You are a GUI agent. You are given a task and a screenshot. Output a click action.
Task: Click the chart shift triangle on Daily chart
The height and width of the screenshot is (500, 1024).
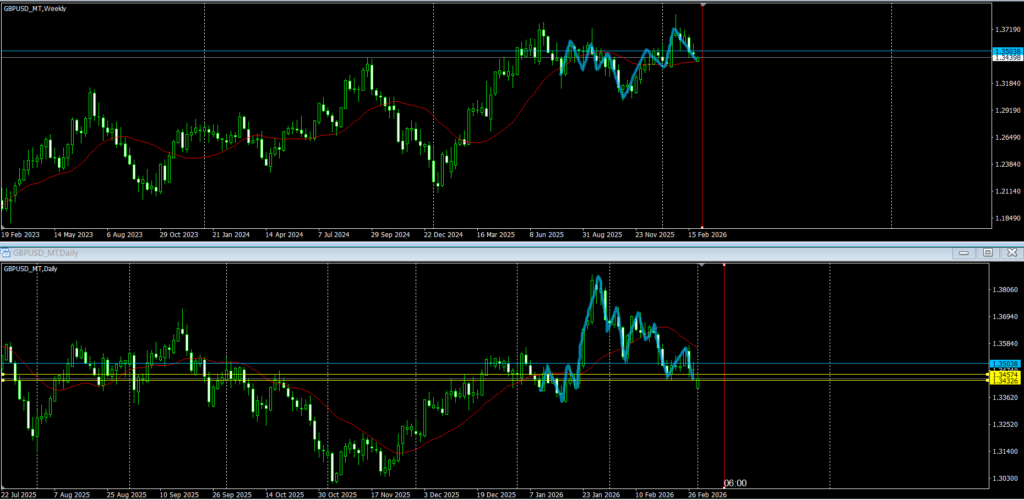pyautogui.click(x=700, y=266)
